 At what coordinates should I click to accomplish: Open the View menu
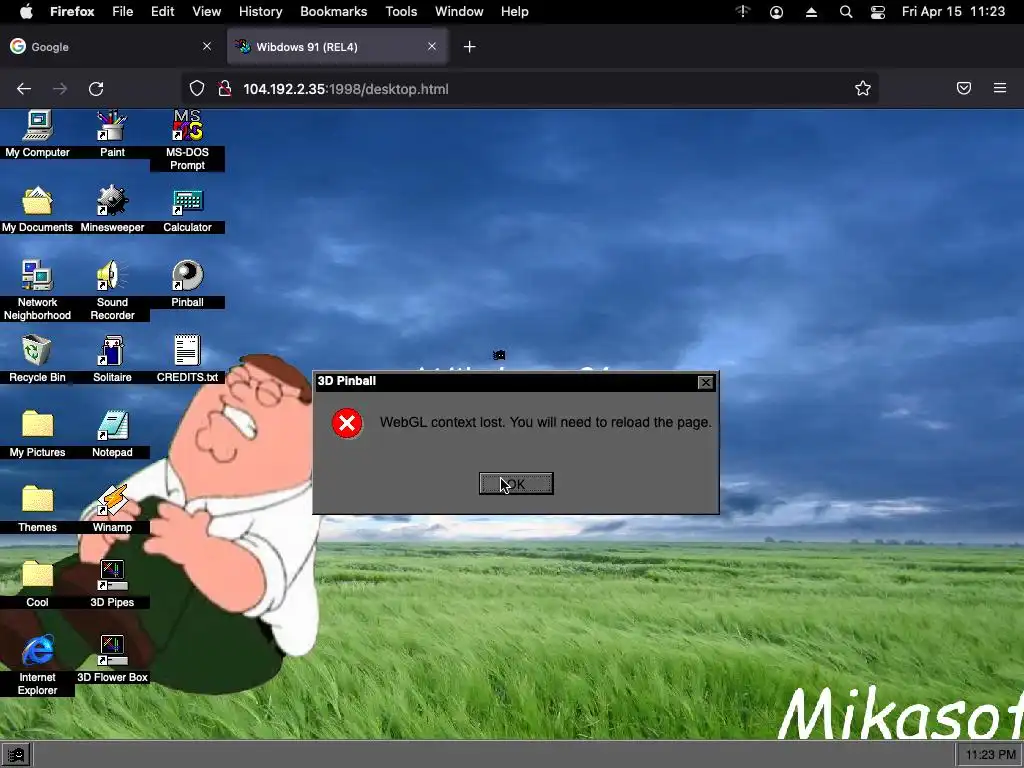click(x=206, y=12)
